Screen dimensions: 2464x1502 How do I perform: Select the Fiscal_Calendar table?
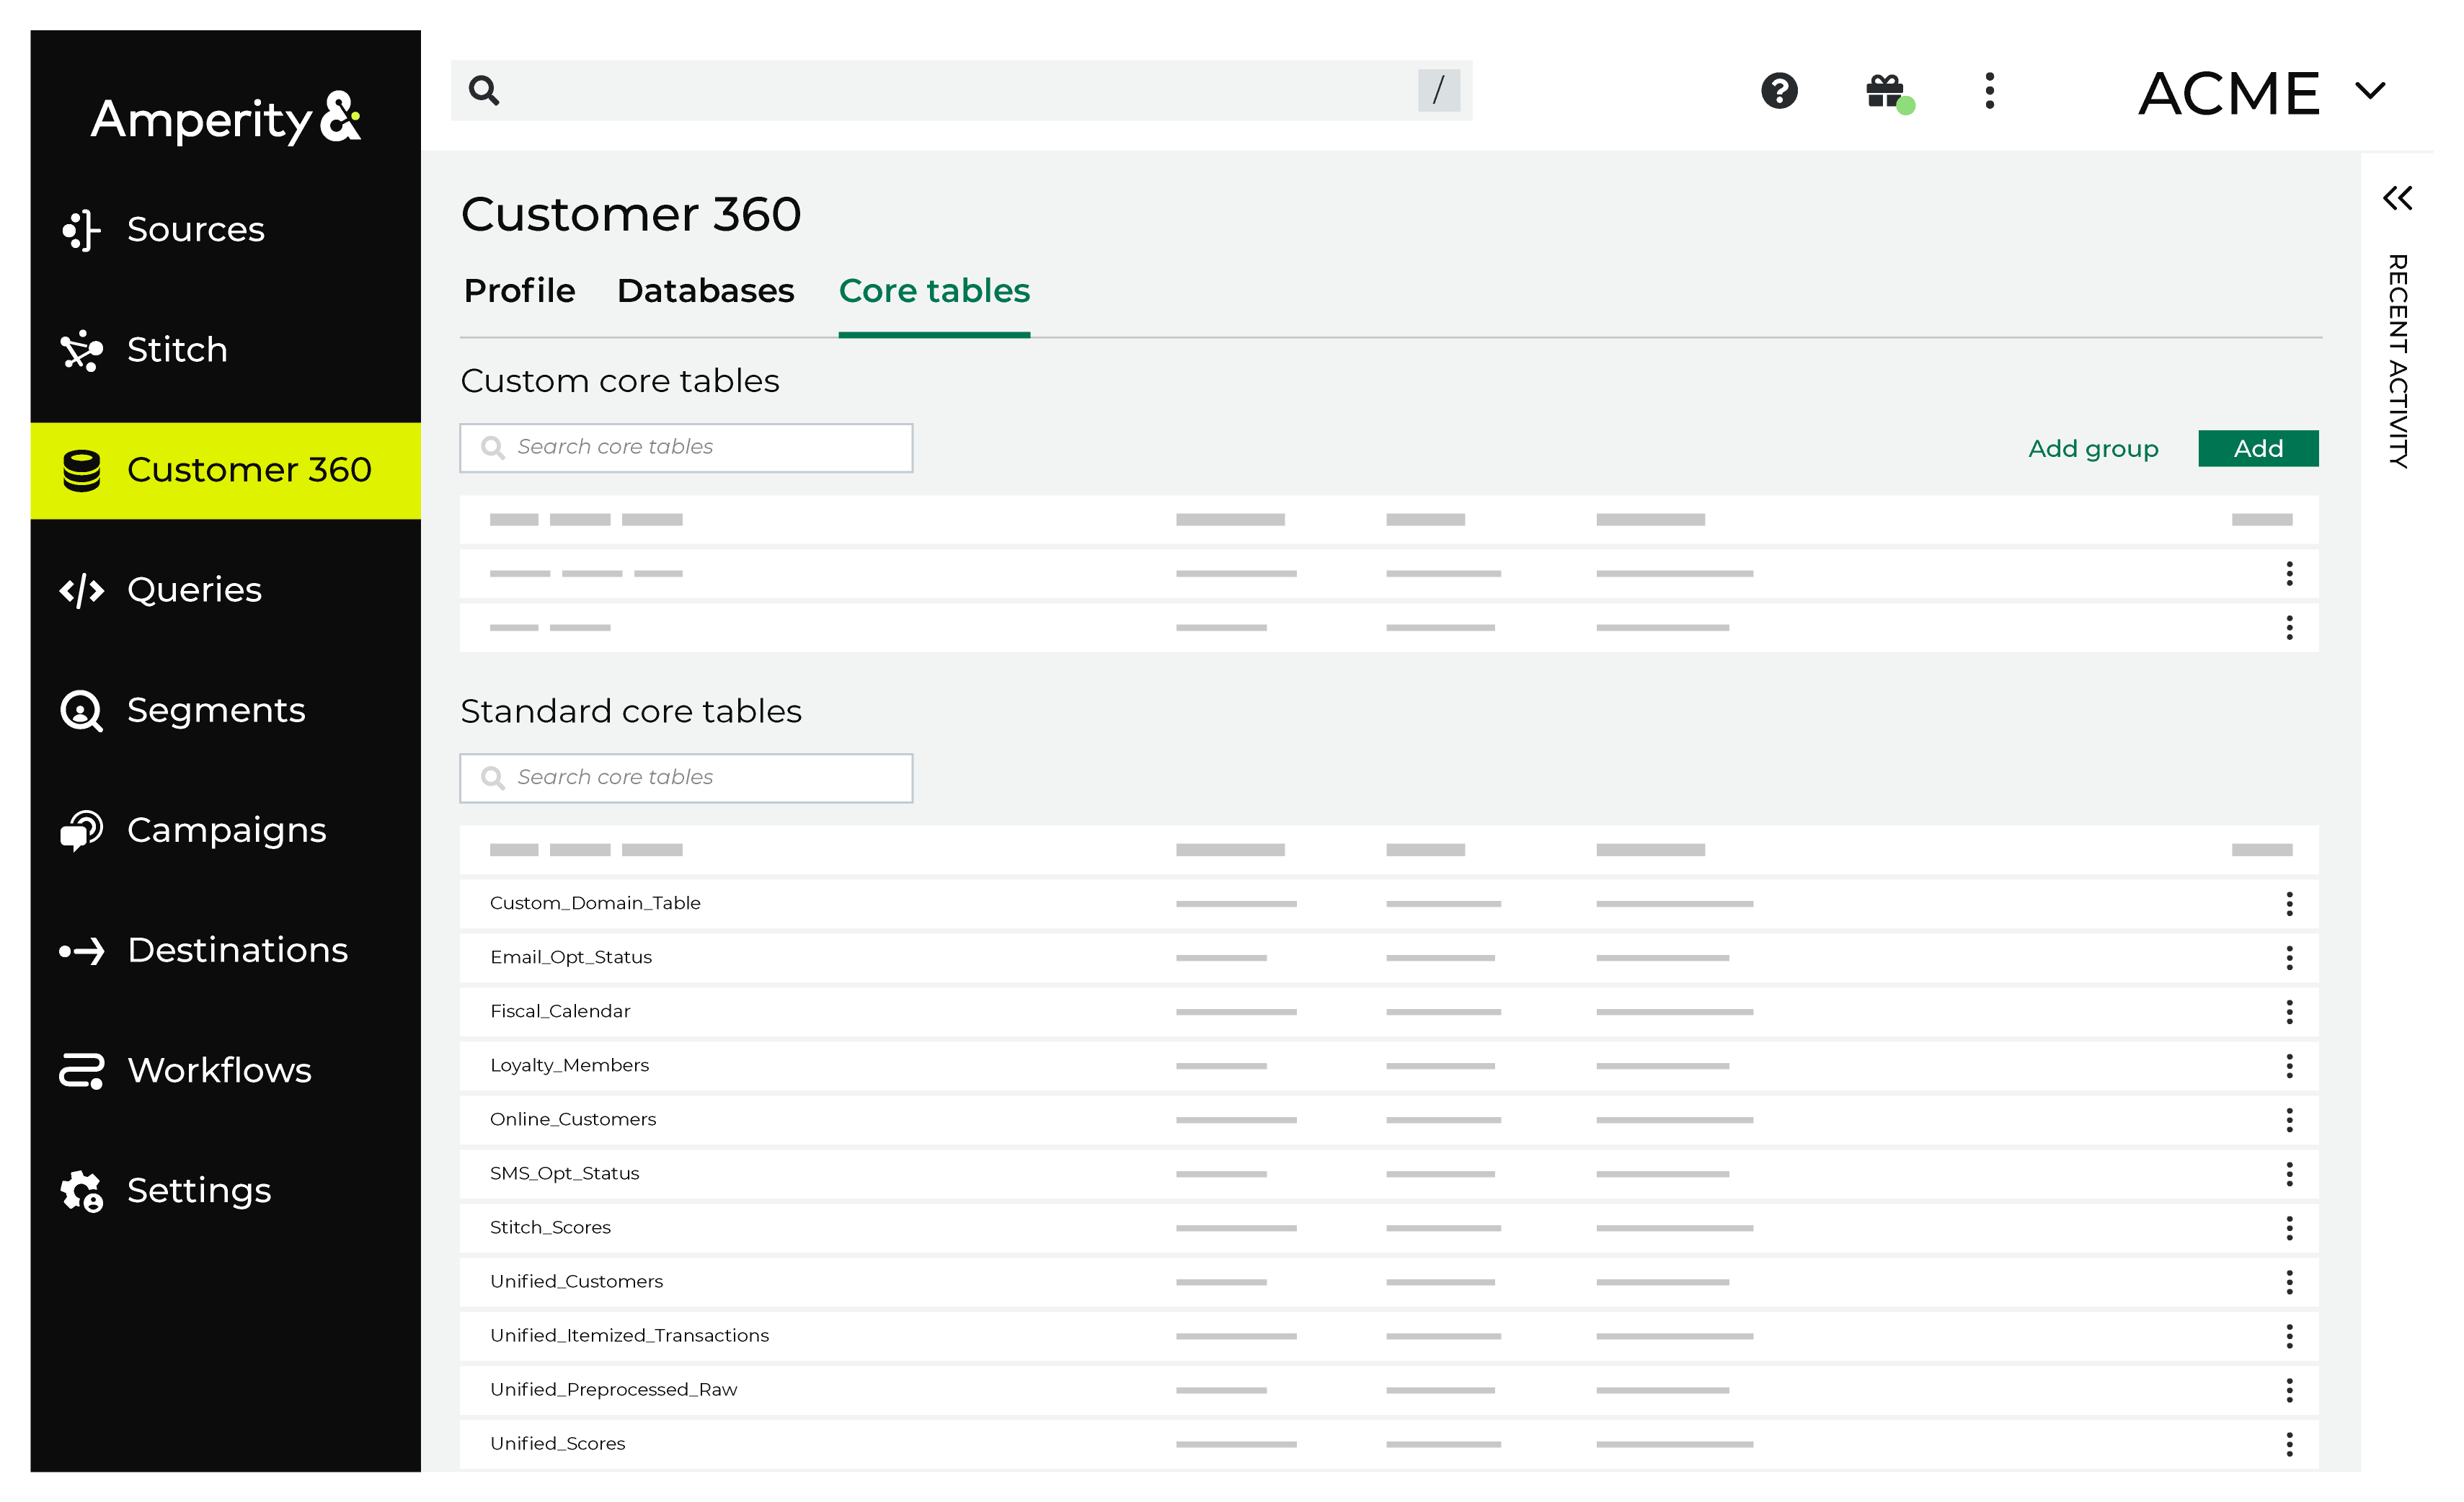point(560,1012)
